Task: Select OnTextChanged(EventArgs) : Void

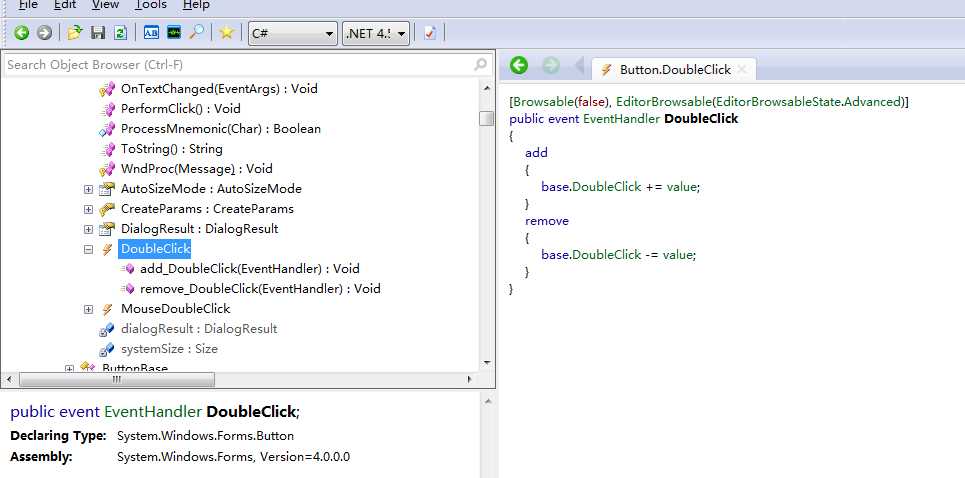Action: click(x=219, y=89)
